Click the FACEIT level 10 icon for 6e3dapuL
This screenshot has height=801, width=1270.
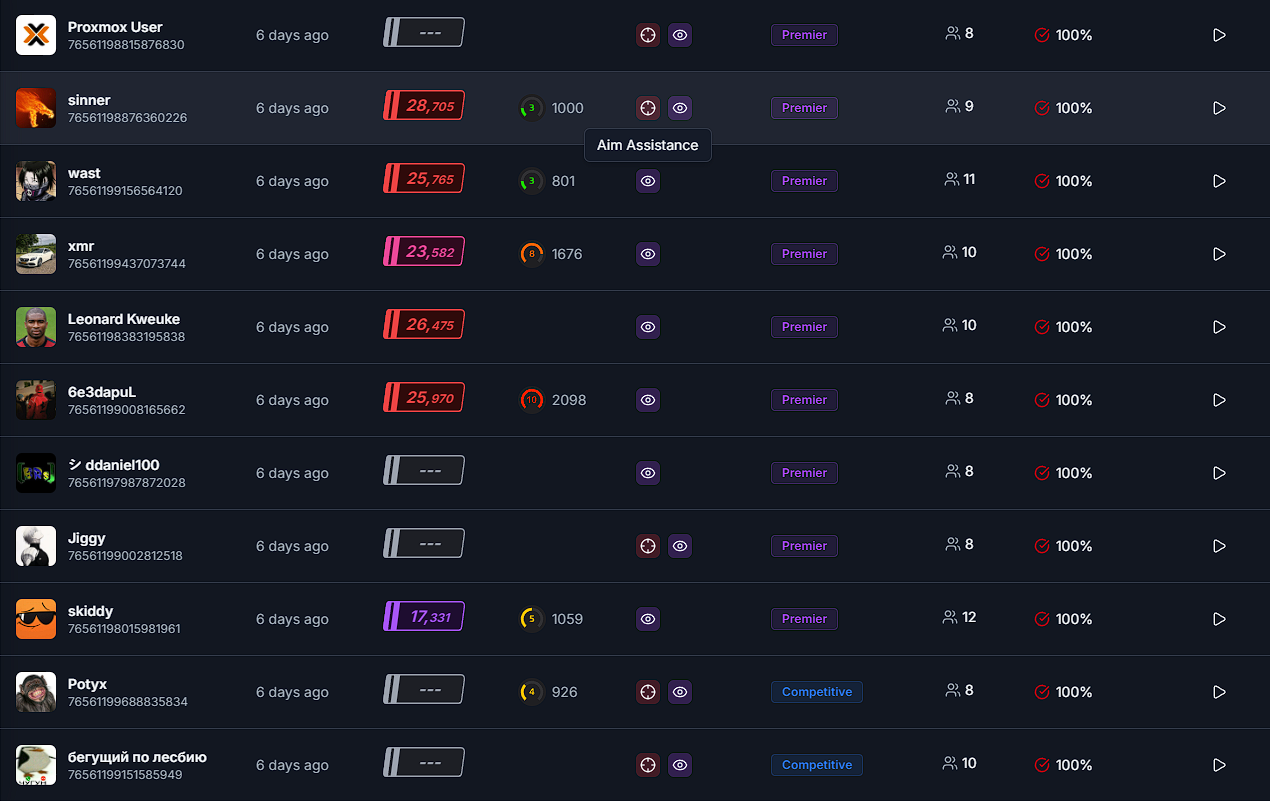[532, 400]
